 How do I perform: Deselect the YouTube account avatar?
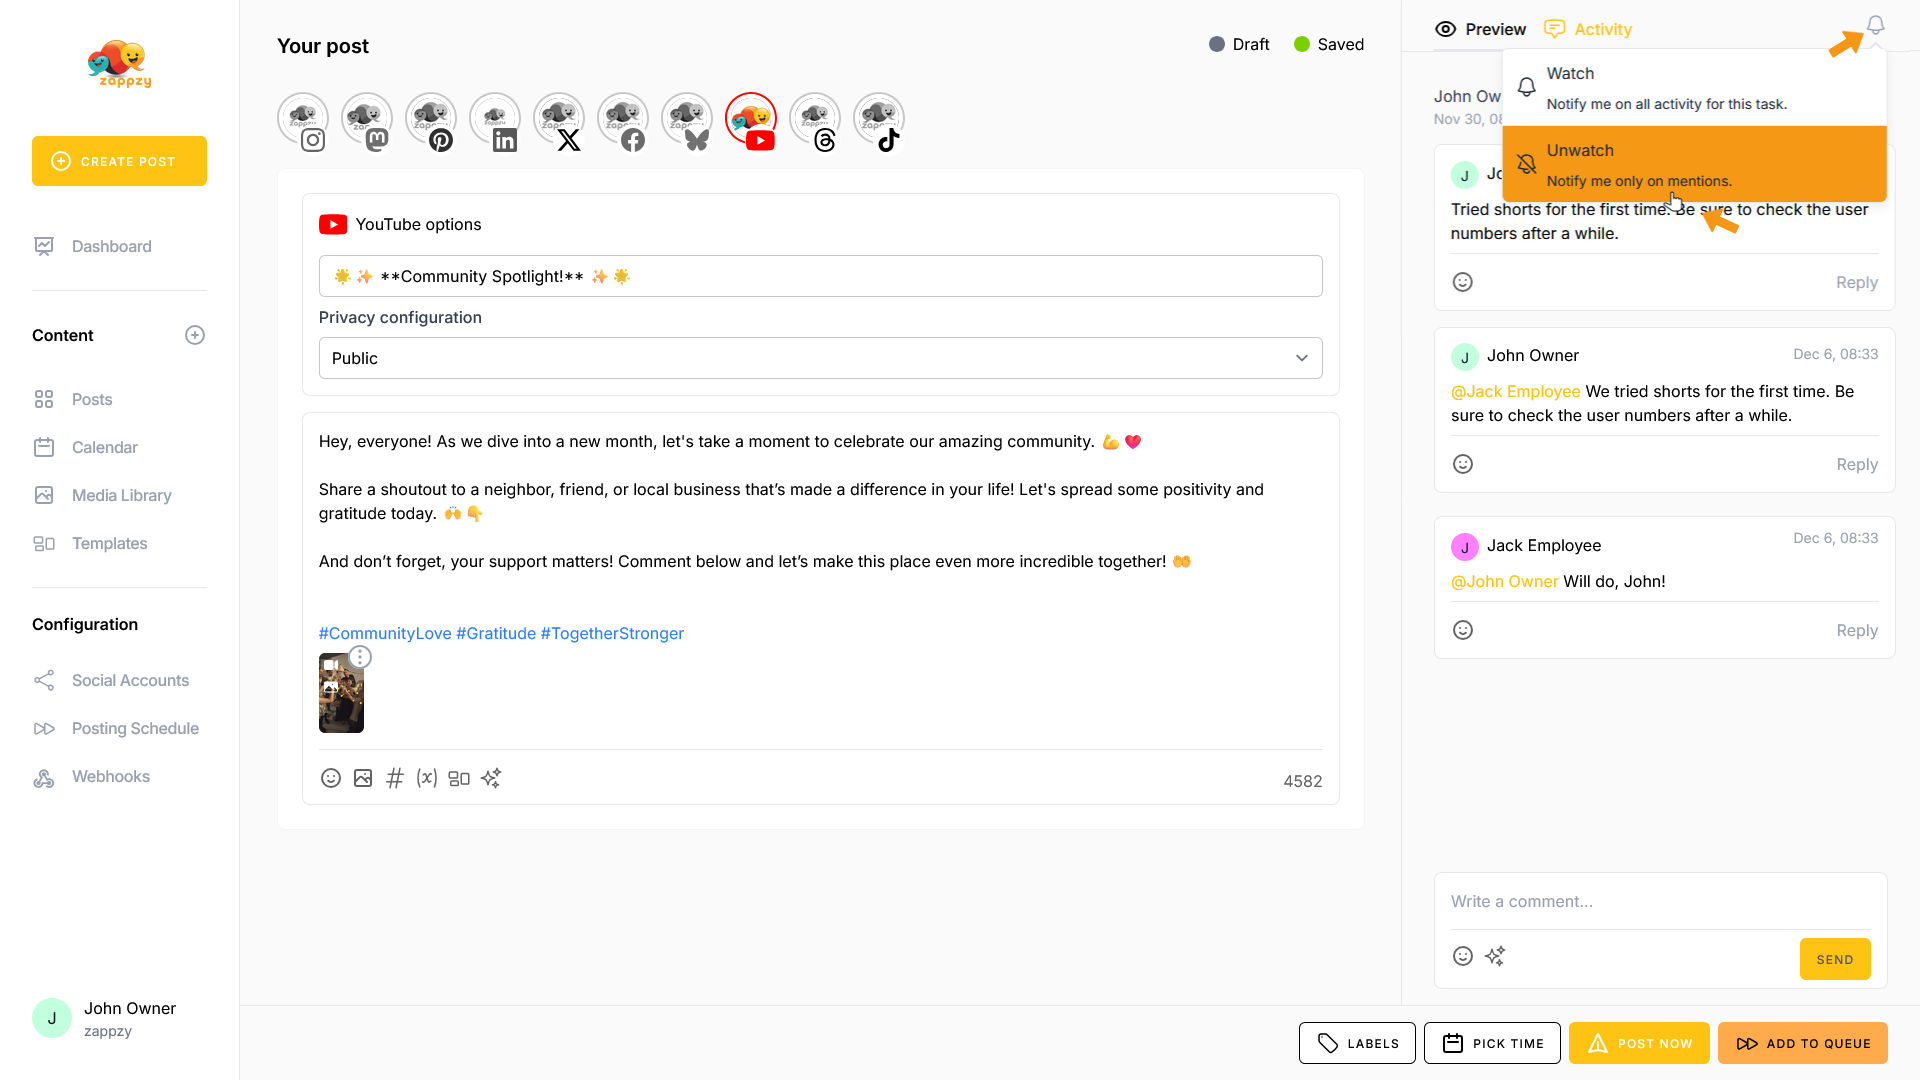751,120
